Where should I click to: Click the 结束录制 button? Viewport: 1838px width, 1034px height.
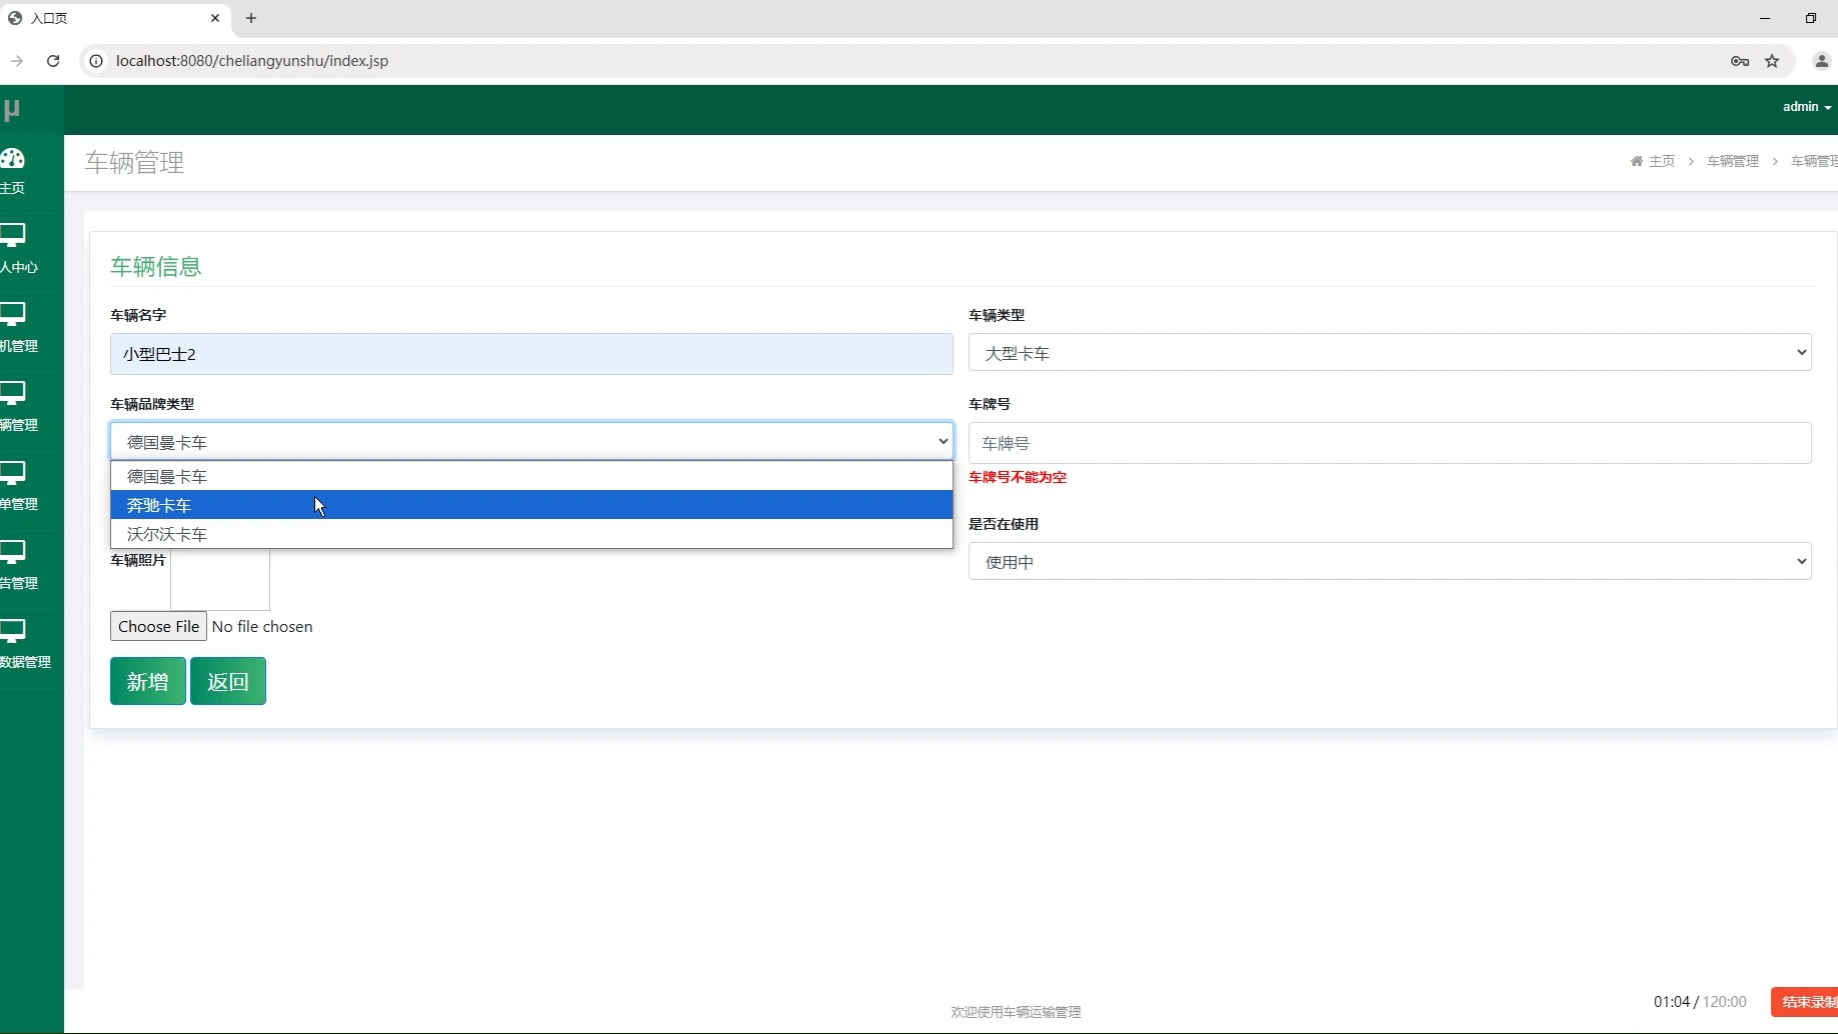[x=1805, y=1002]
